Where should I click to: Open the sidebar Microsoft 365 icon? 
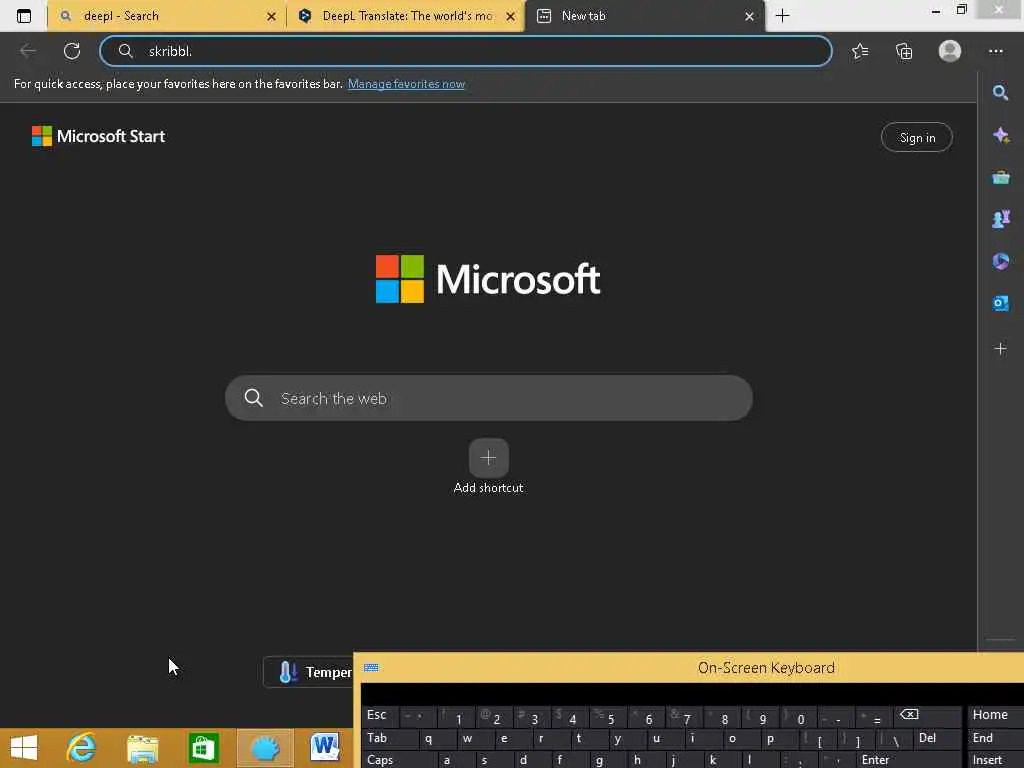pyautogui.click(x=1000, y=261)
